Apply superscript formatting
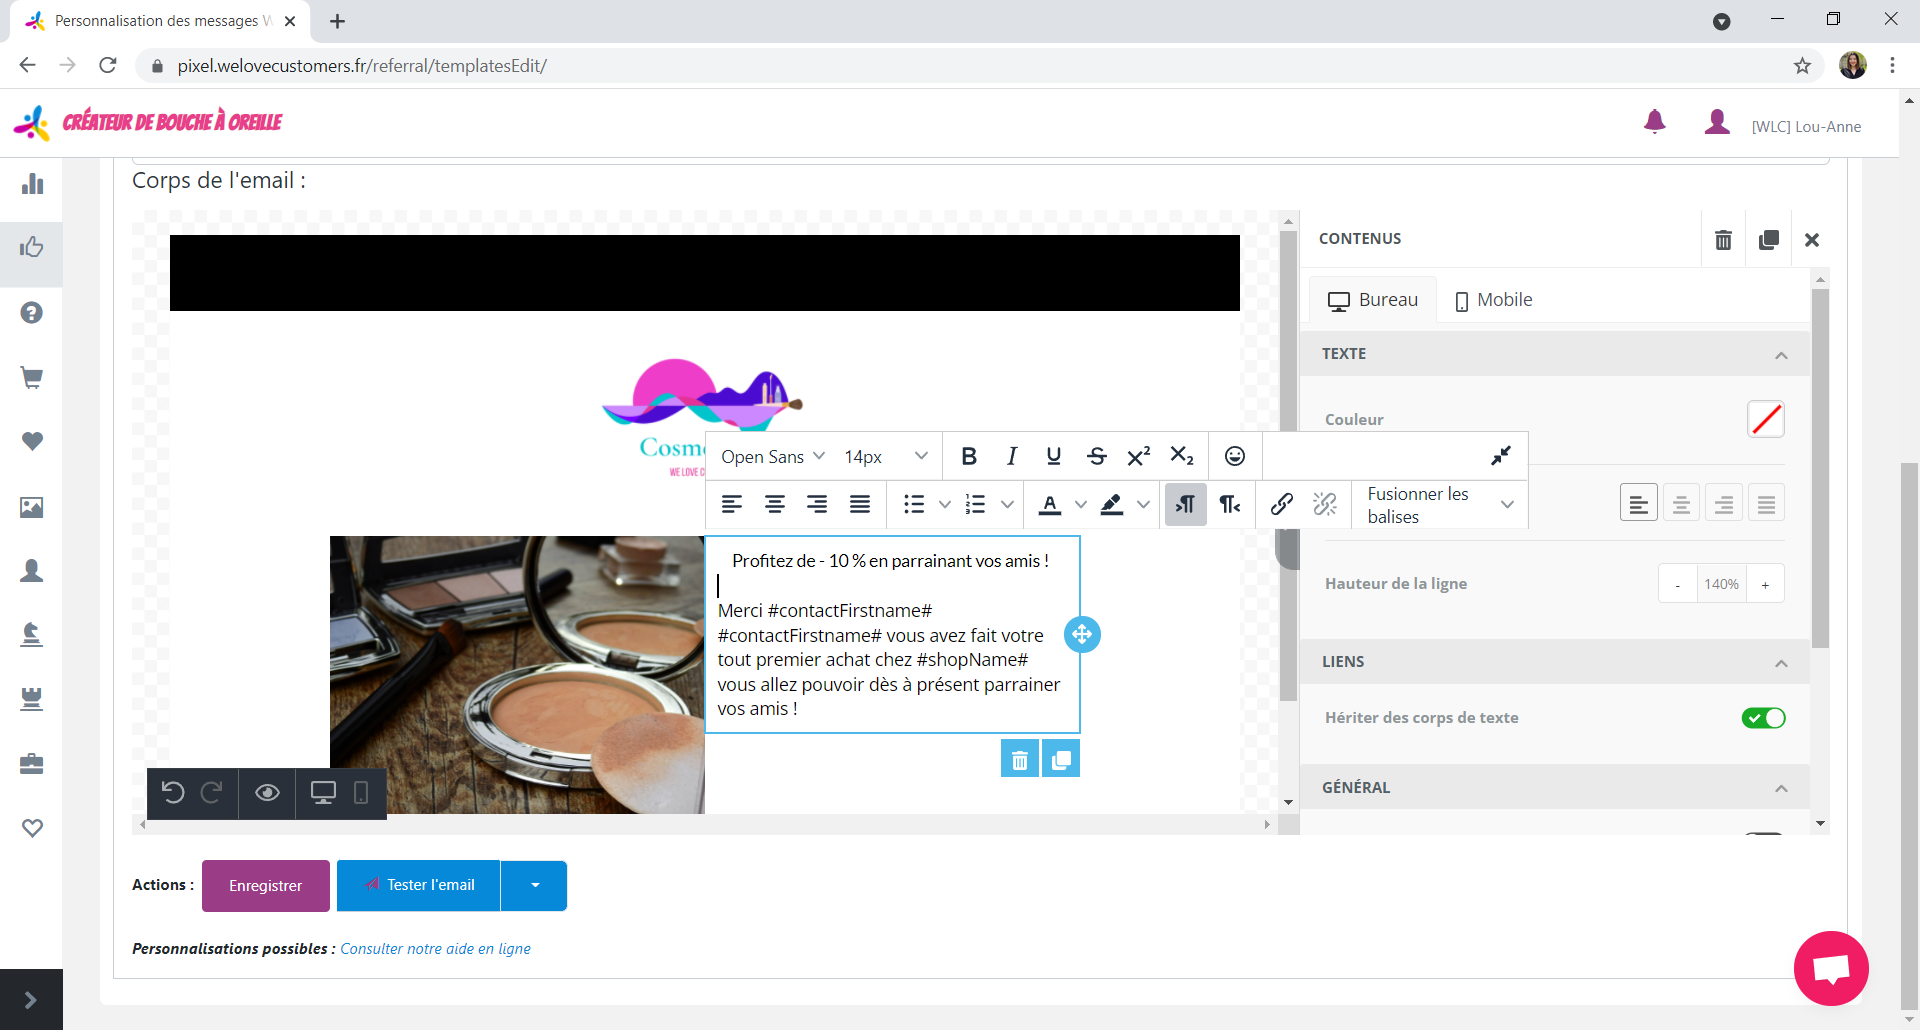Image resolution: width=1920 pixels, height=1030 pixels. 1138,456
